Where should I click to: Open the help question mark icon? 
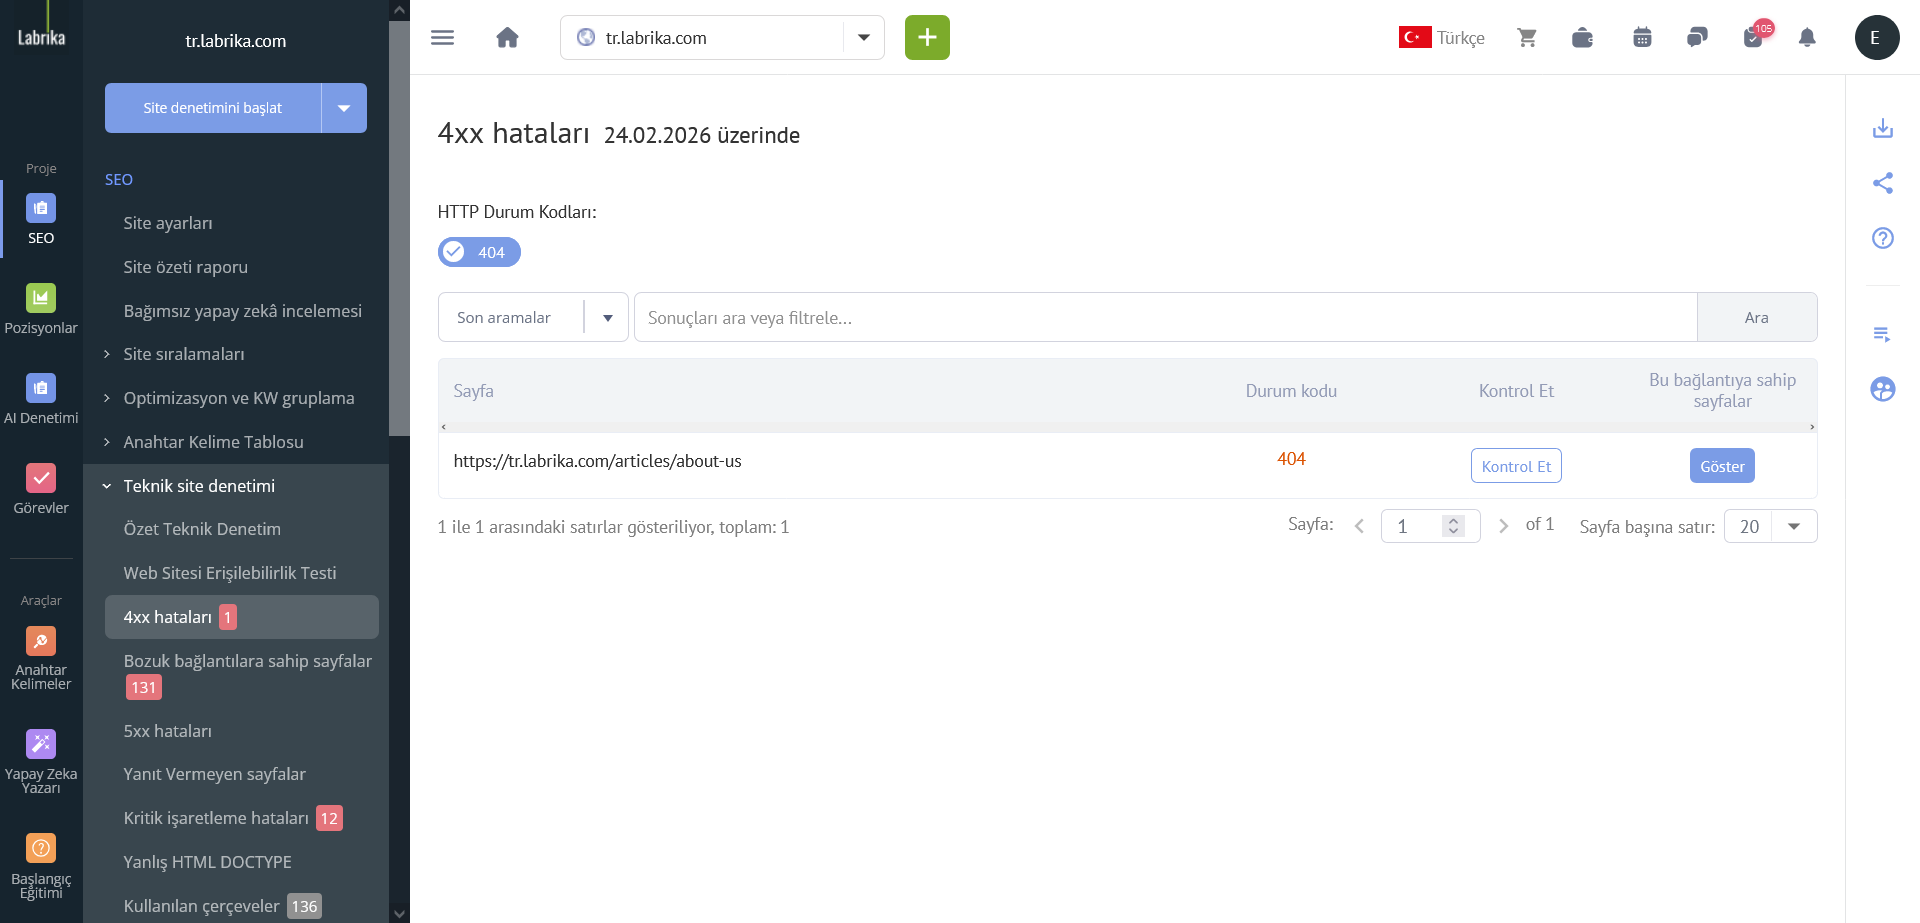pyautogui.click(x=1883, y=238)
